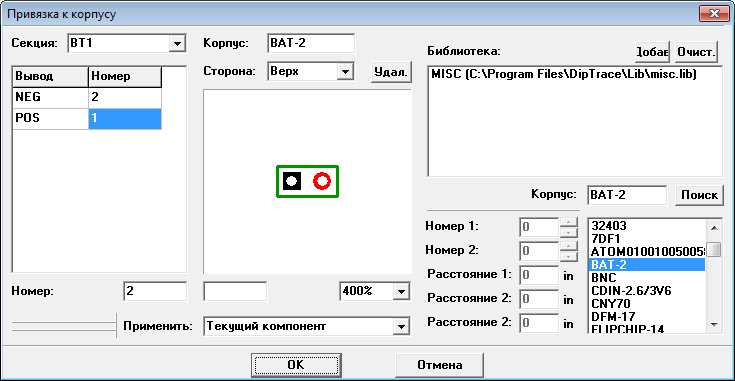Select the black square pad in preview

tap(292, 181)
